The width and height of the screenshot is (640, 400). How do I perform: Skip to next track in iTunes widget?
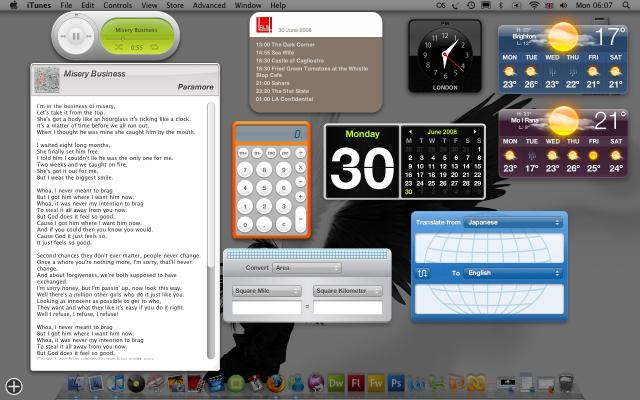pyautogui.click(x=89, y=36)
